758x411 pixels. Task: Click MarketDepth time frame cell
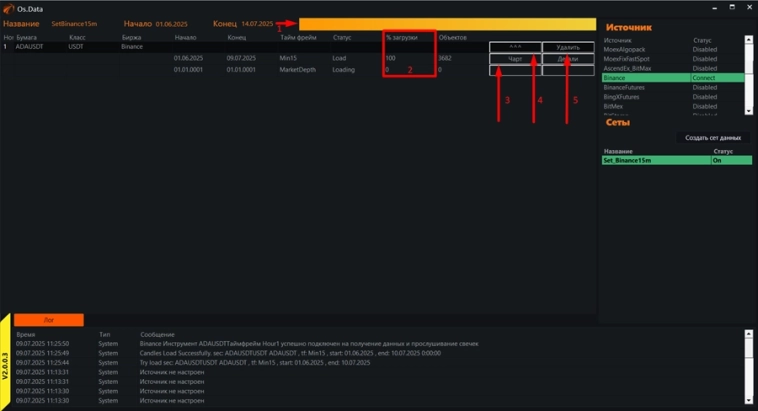pyautogui.click(x=297, y=70)
